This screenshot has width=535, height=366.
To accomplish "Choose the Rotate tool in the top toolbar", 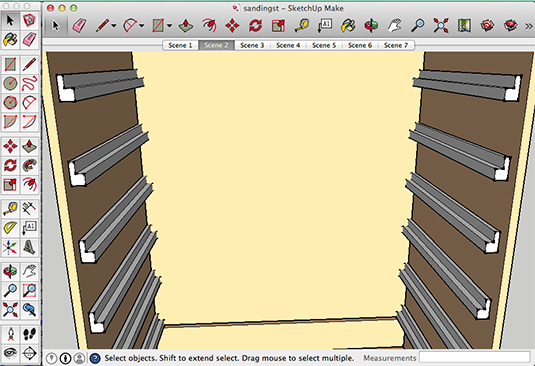I will tap(256, 26).
